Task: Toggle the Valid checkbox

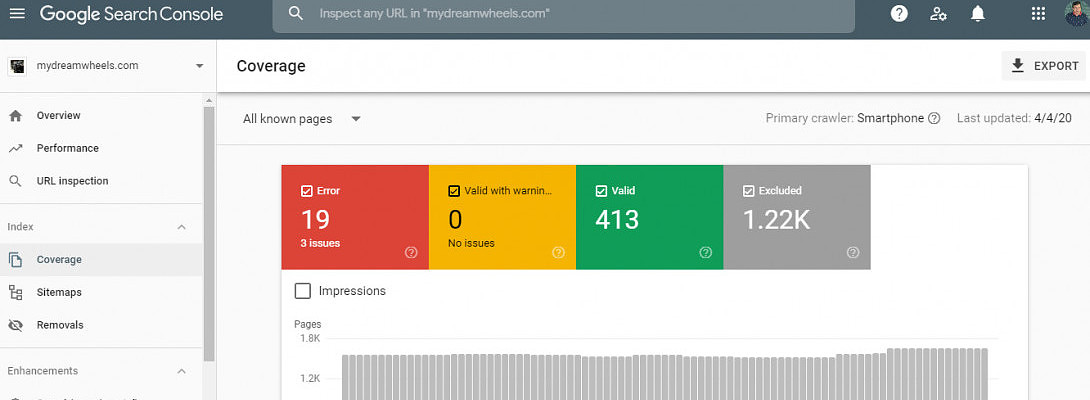Action: [601, 191]
